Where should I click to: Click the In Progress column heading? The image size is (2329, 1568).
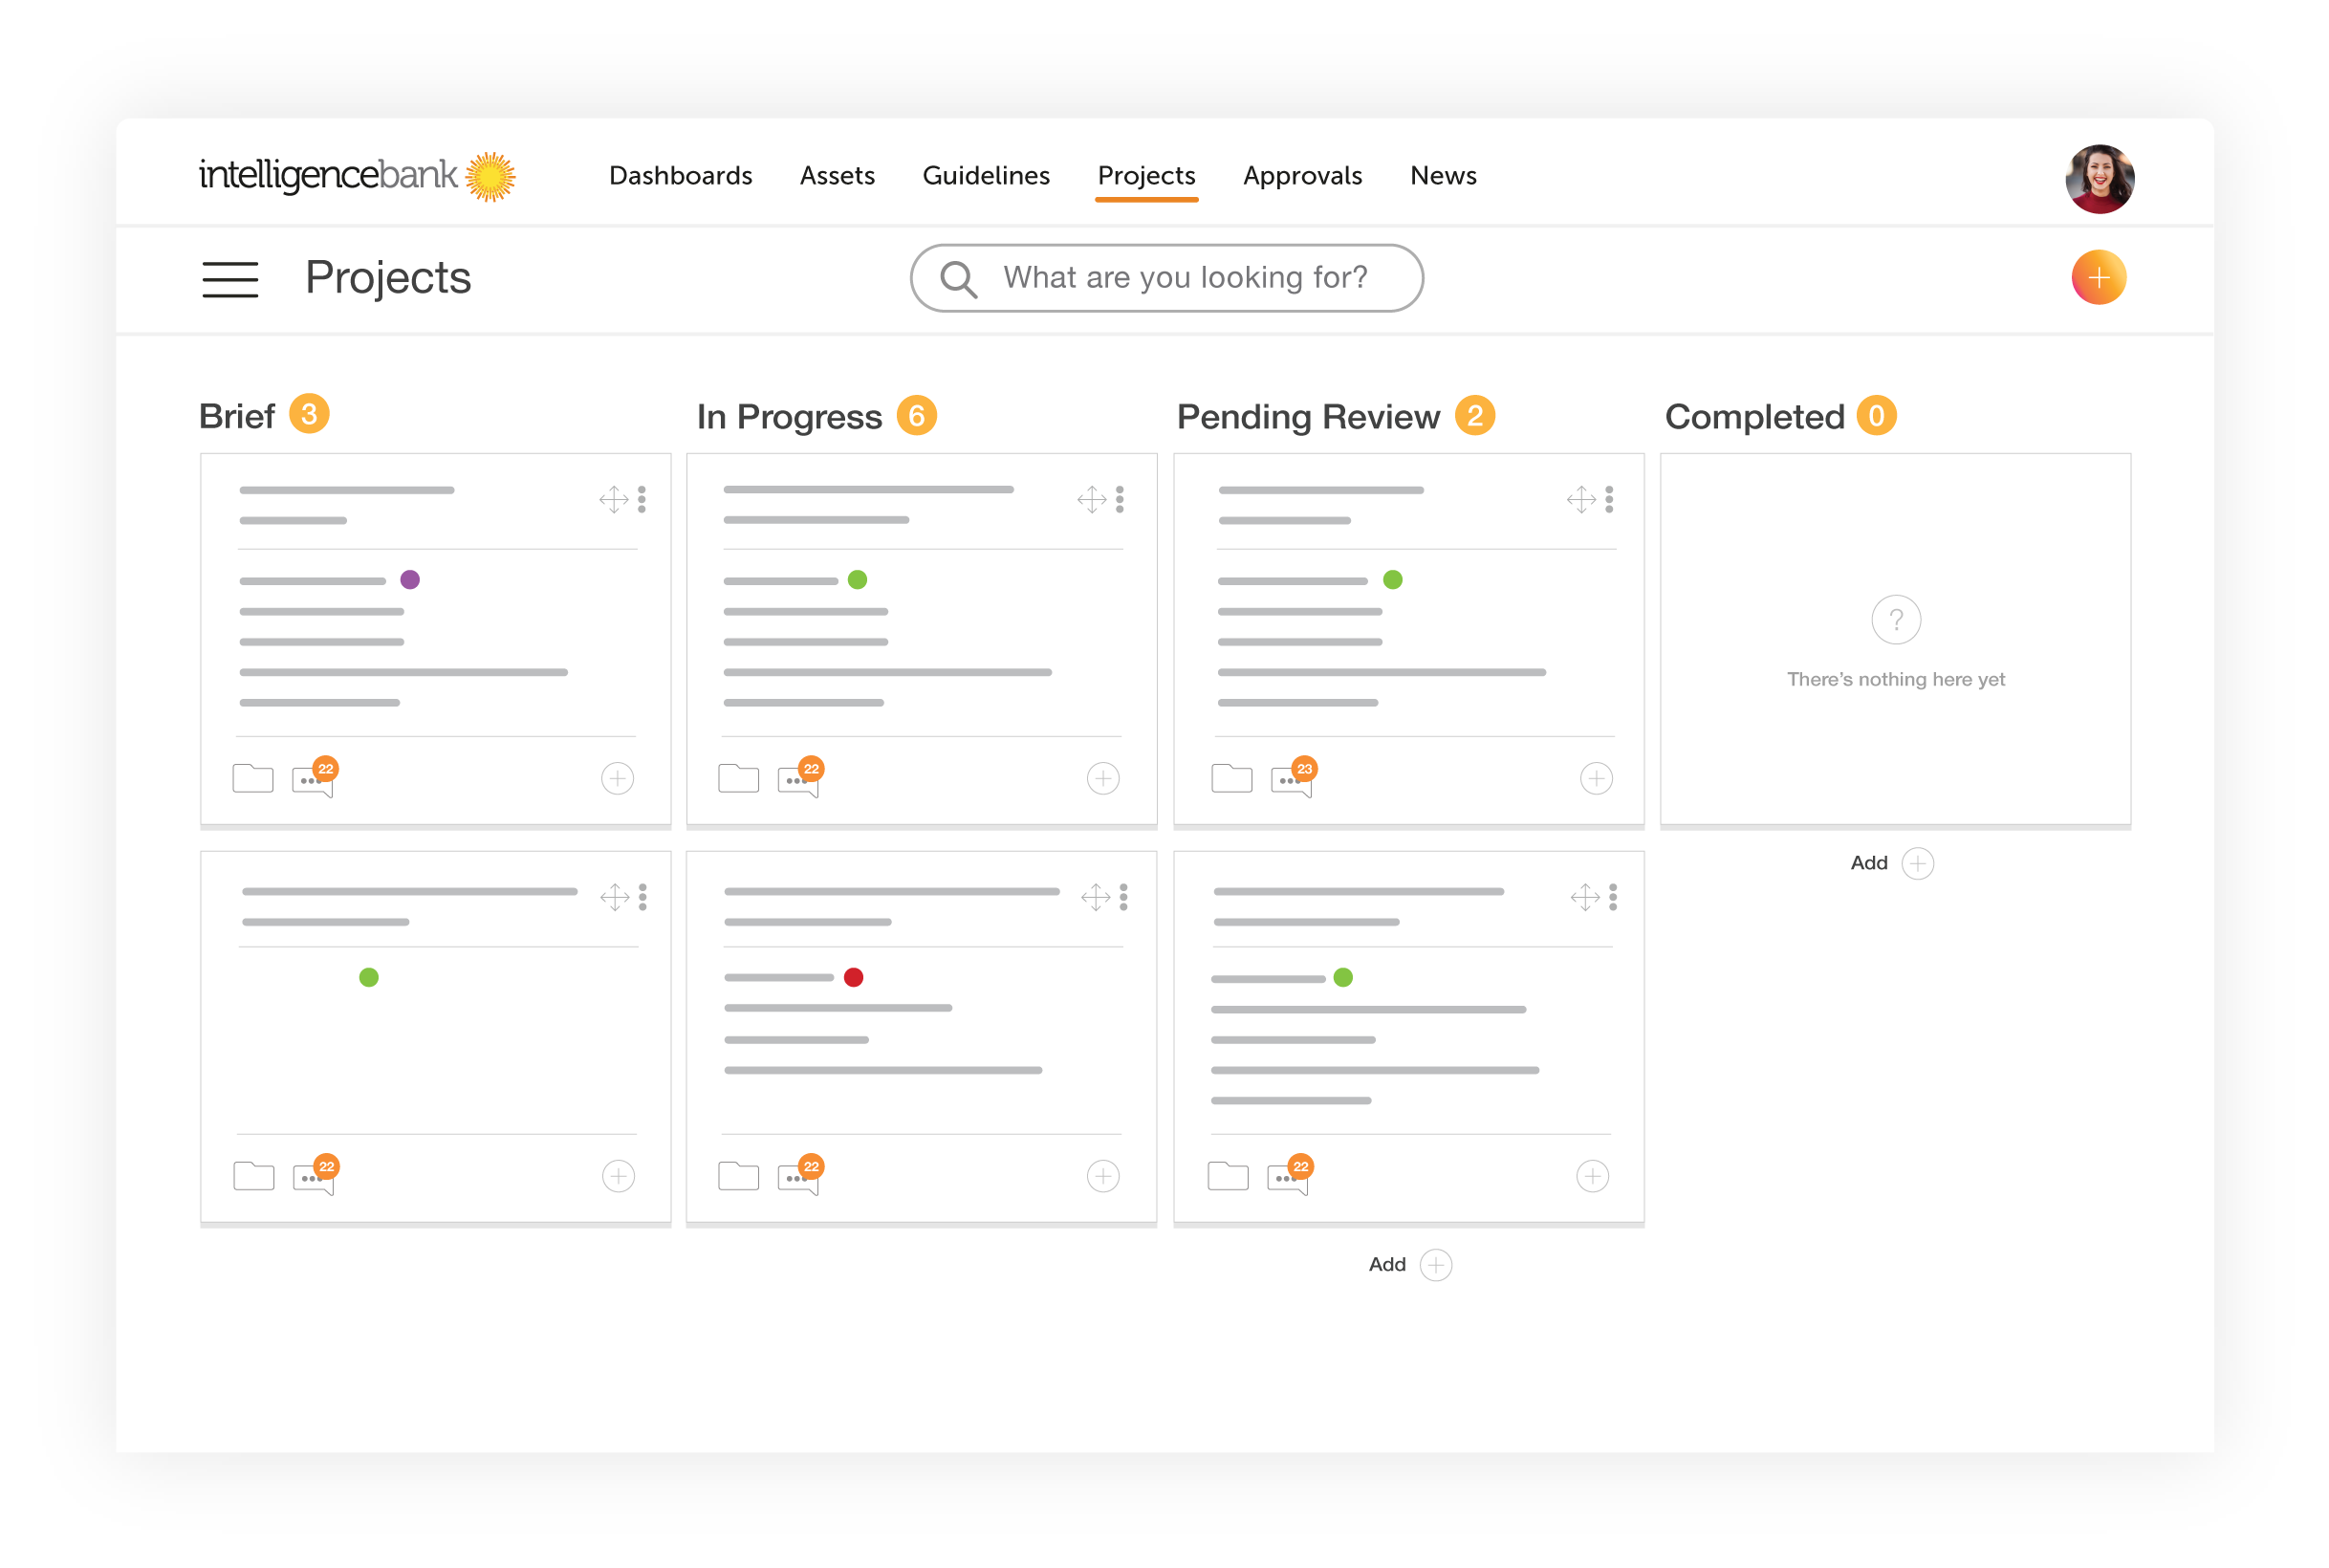[789, 416]
